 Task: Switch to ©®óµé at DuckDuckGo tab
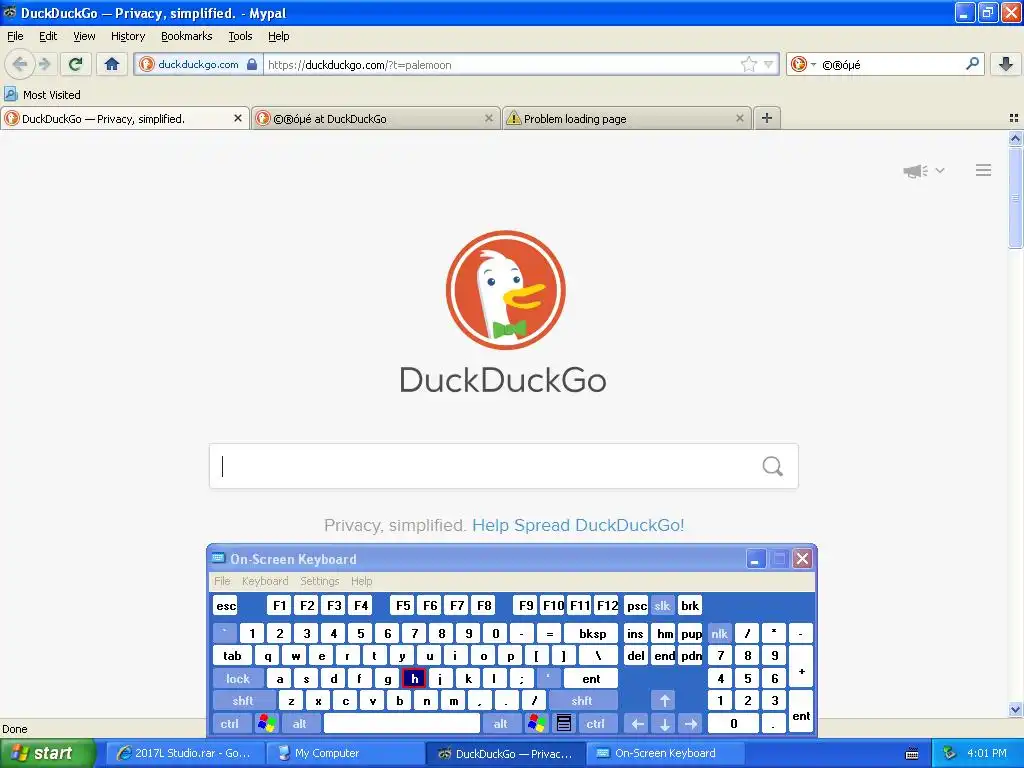point(376,118)
